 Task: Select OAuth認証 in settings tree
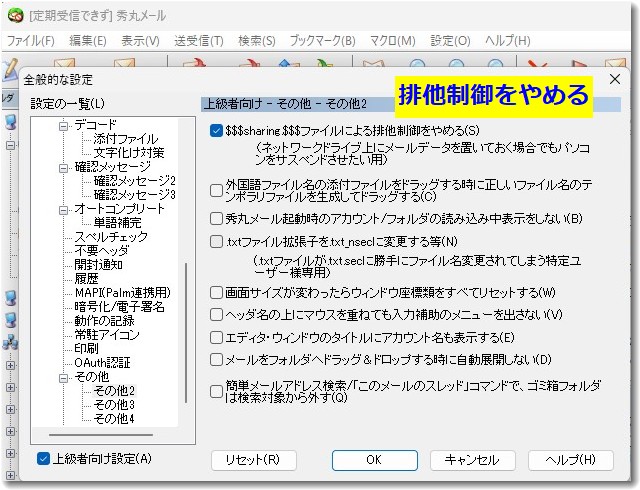[x=102, y=363]
